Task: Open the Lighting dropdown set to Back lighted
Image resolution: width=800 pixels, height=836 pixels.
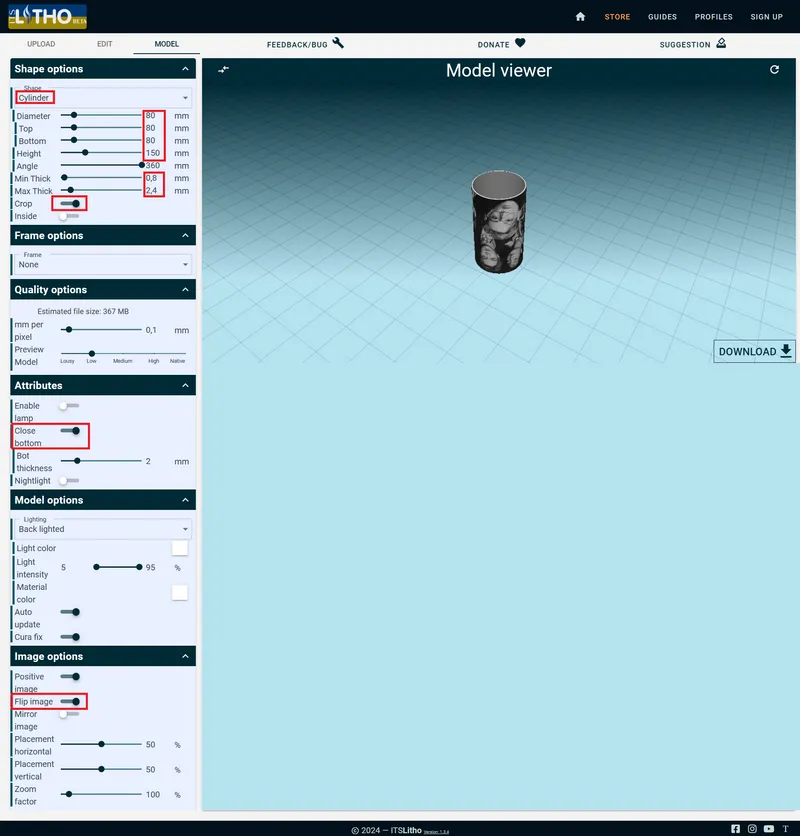Action: tap(102, 529)
